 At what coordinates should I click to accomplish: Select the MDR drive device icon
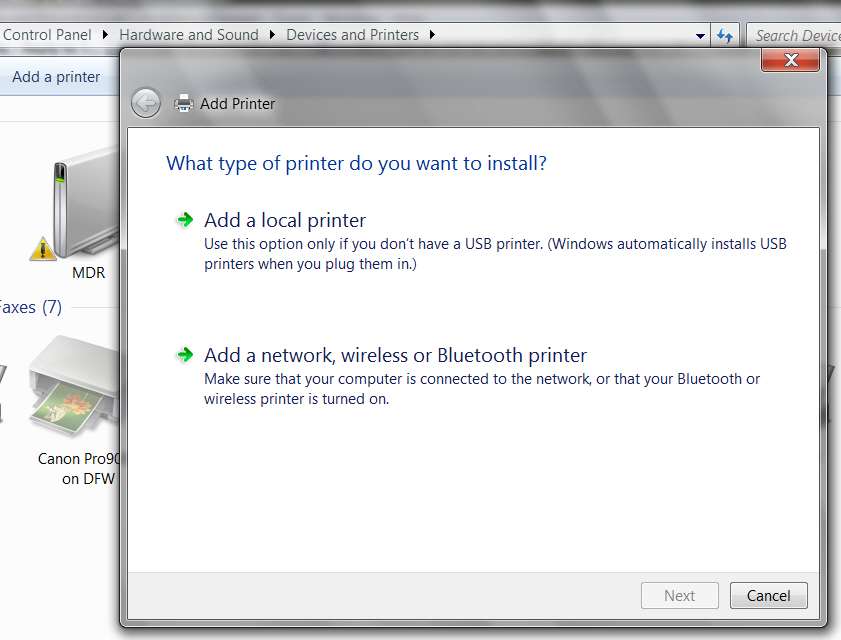(x=85, y=204)
